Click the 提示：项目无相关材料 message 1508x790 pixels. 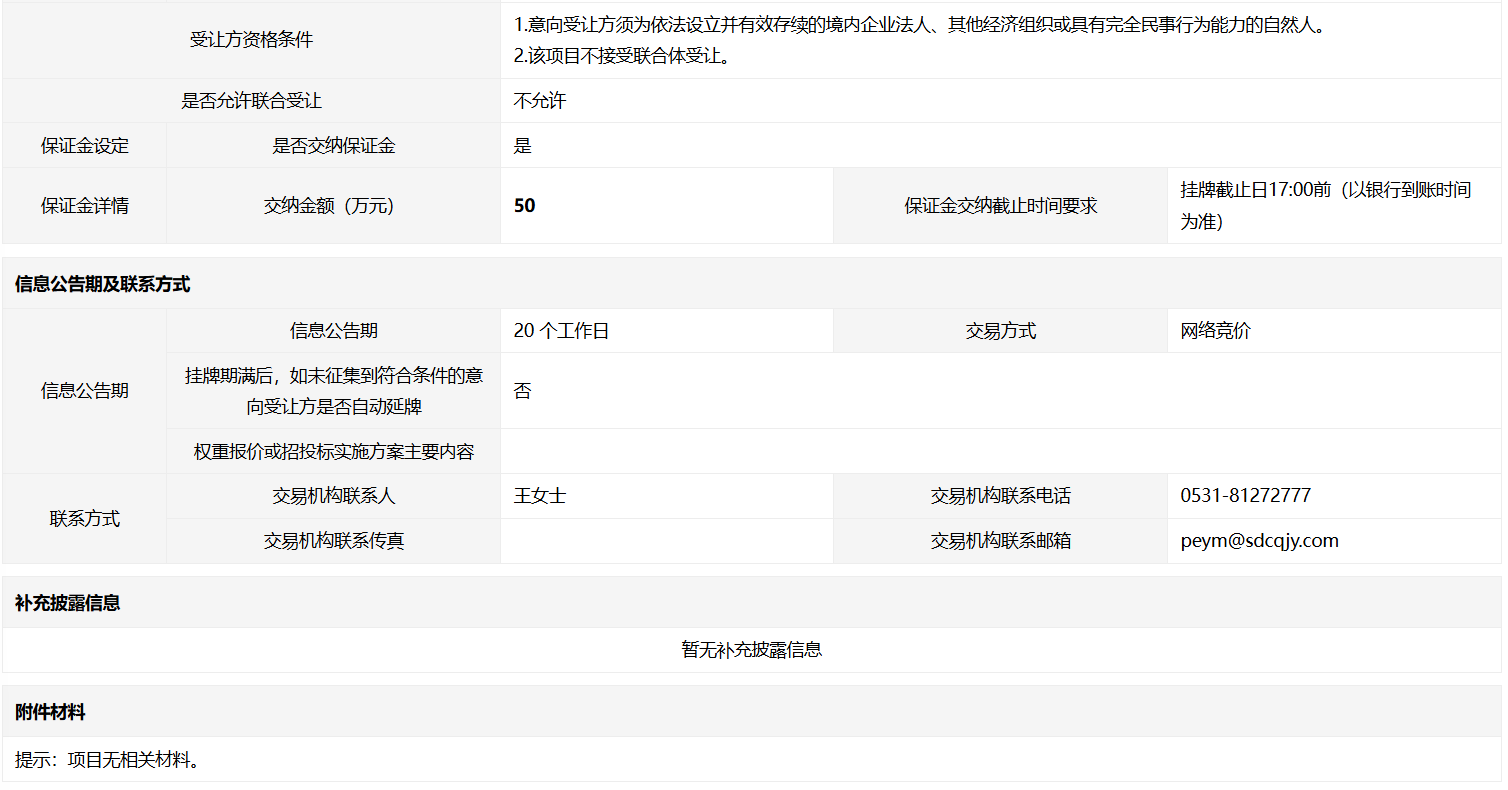(x=107, y=760)
